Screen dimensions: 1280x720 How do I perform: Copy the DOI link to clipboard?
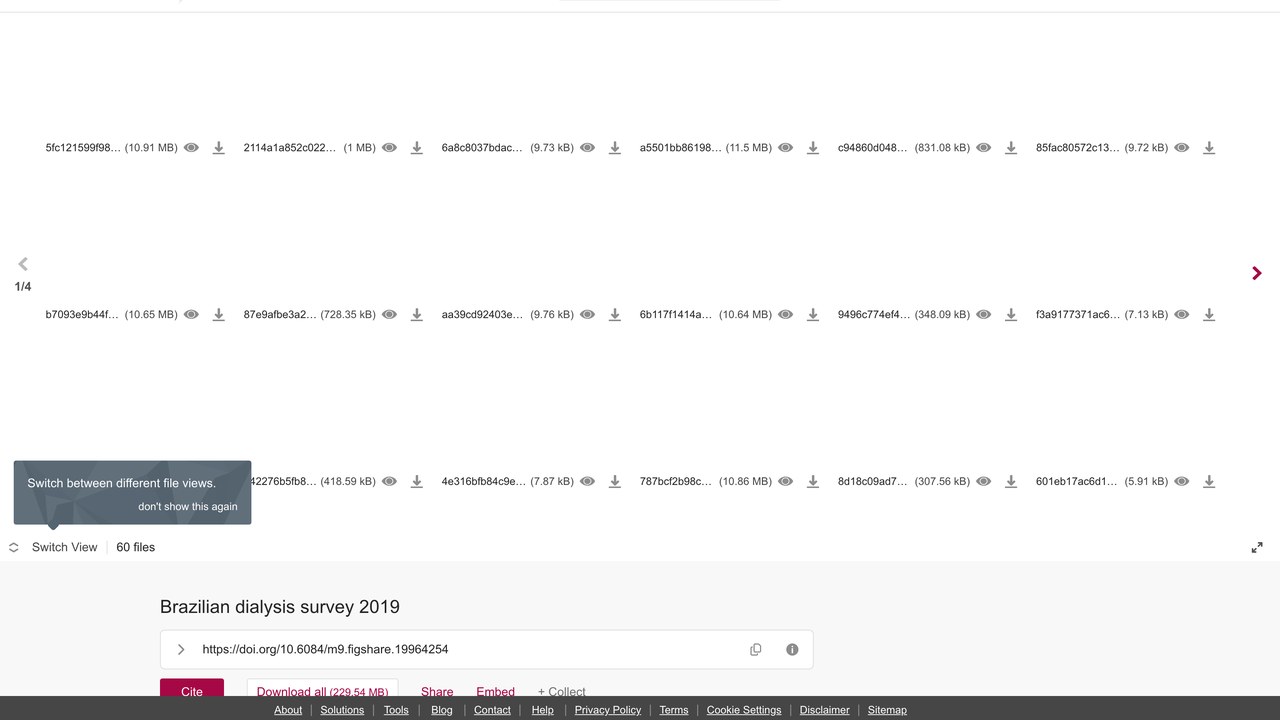click(x=756, y=650)
